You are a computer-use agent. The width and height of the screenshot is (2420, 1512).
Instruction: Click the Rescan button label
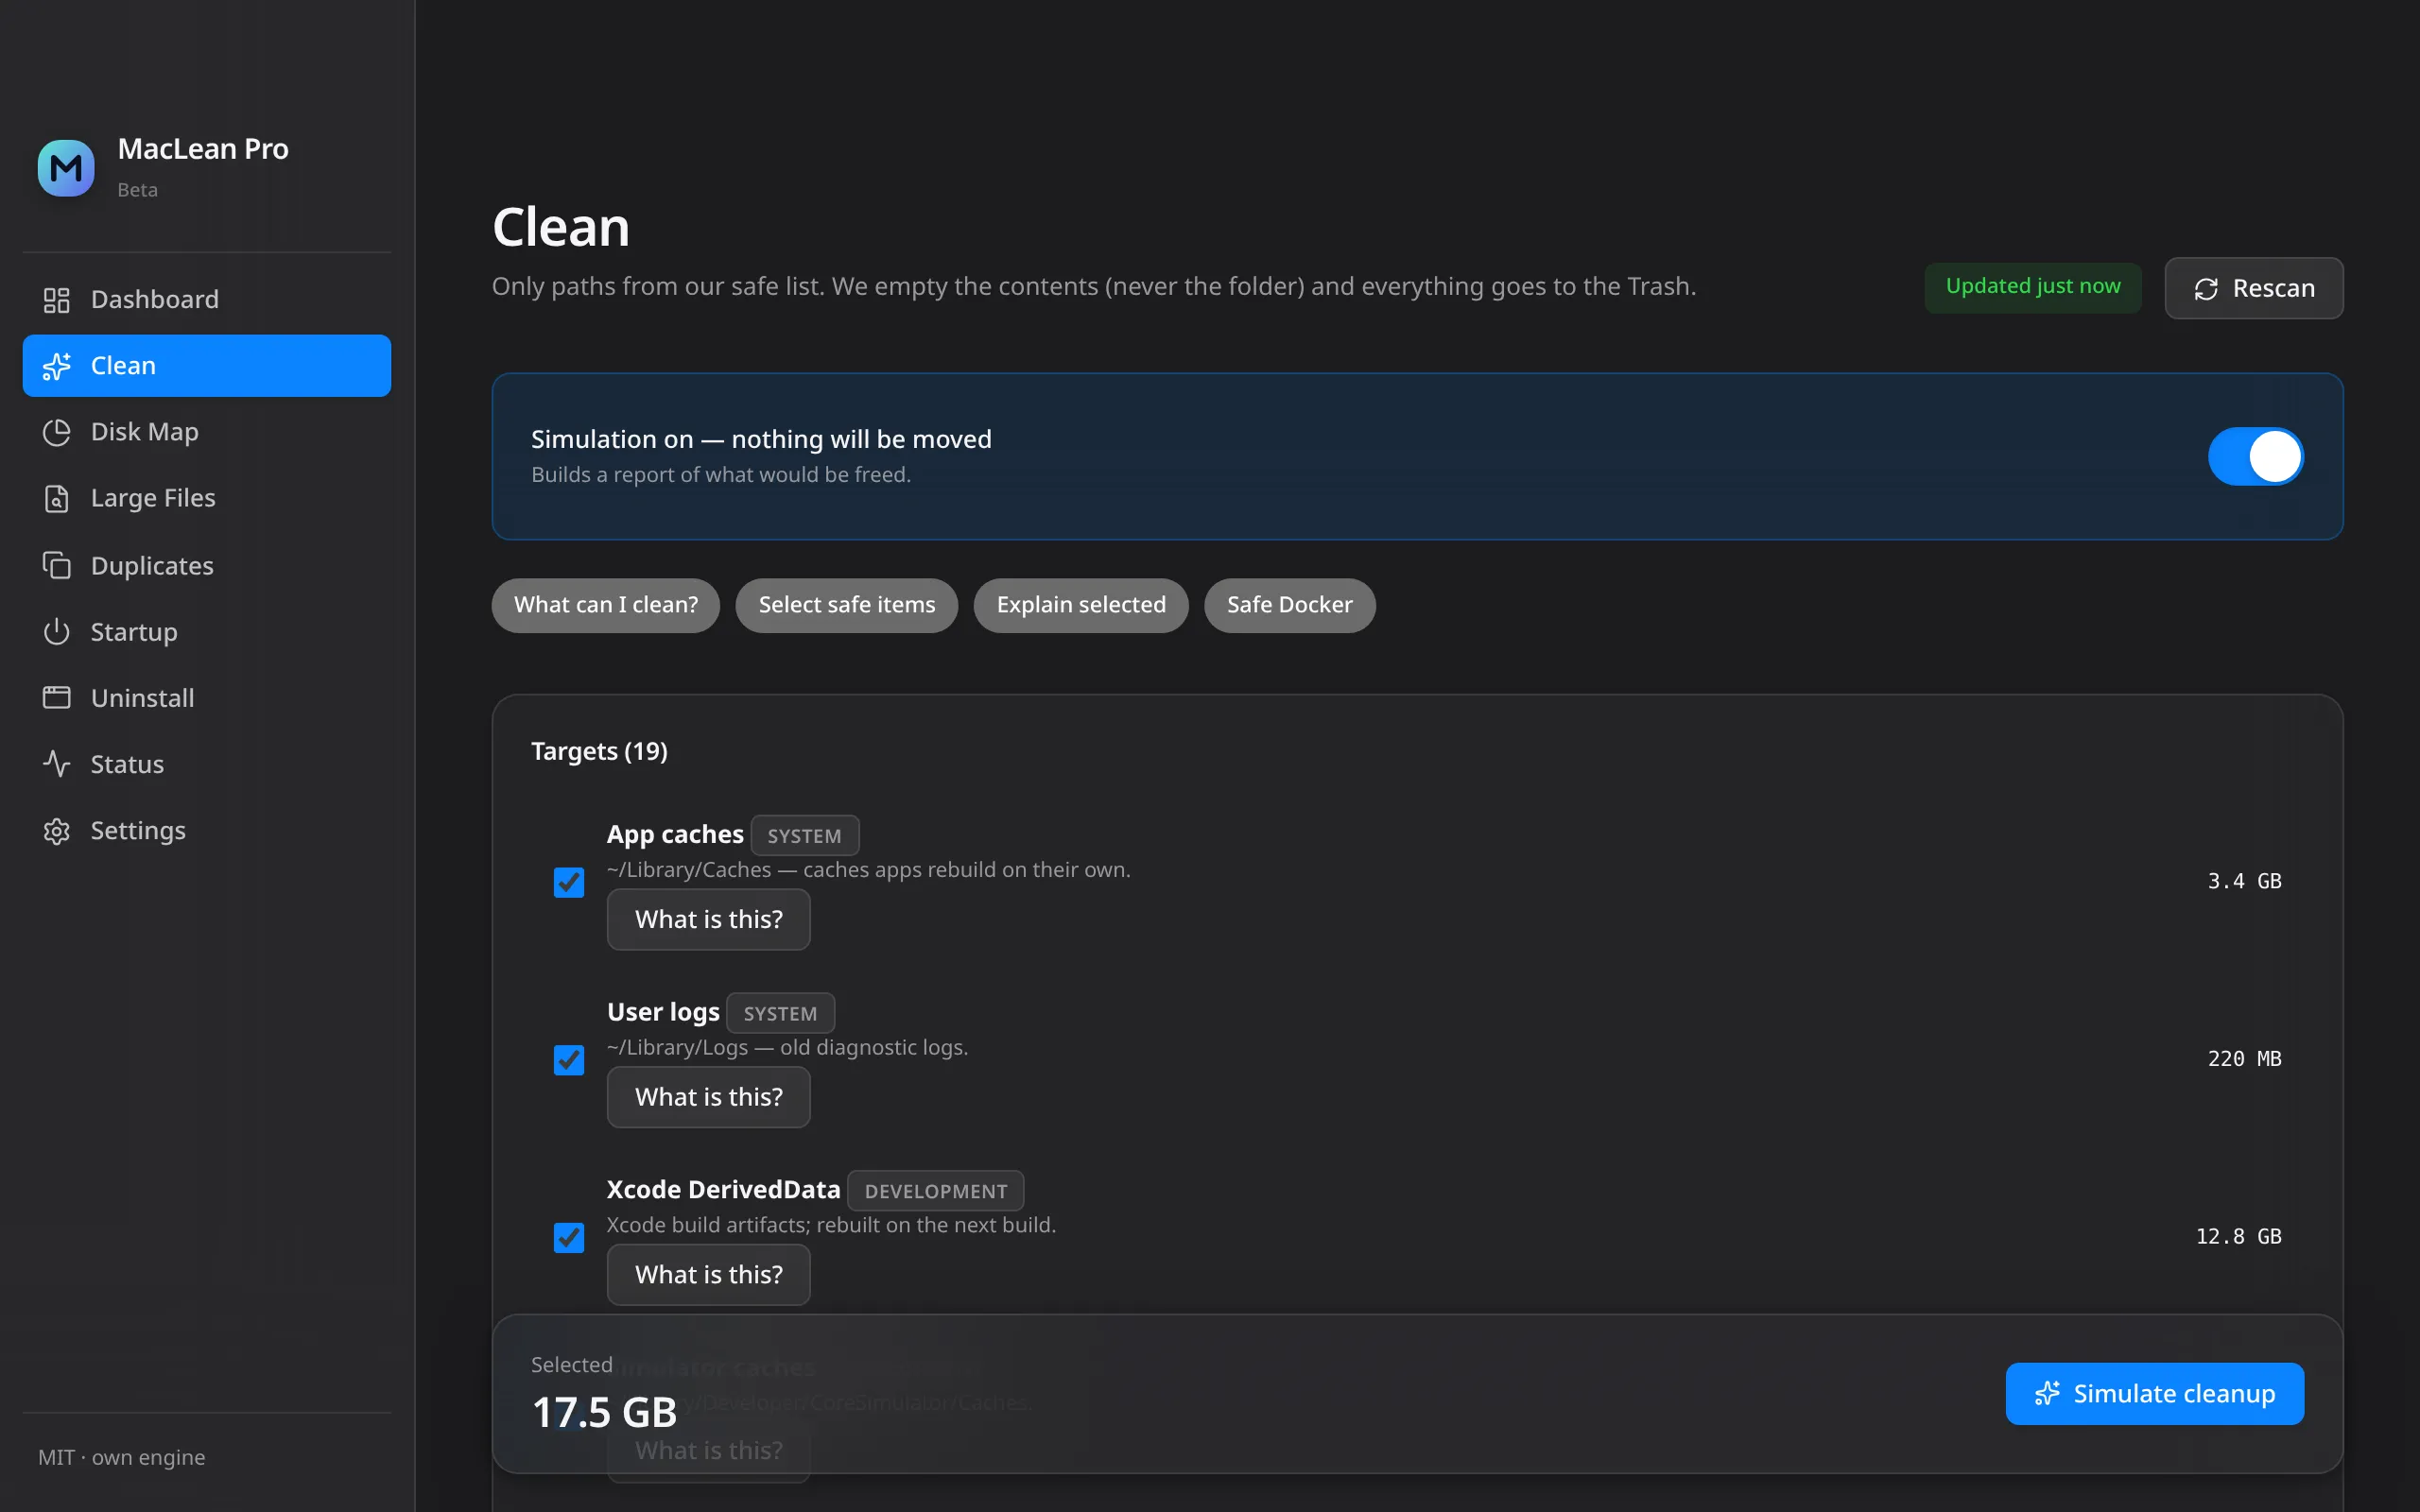coord(2273,288)
